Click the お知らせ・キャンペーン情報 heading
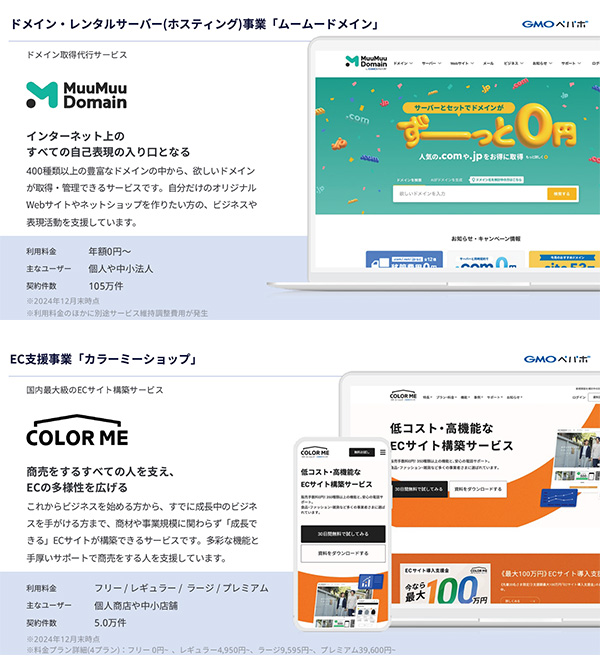Image resolution: width=600 pixels, height=670 pixels. [486, 238]
